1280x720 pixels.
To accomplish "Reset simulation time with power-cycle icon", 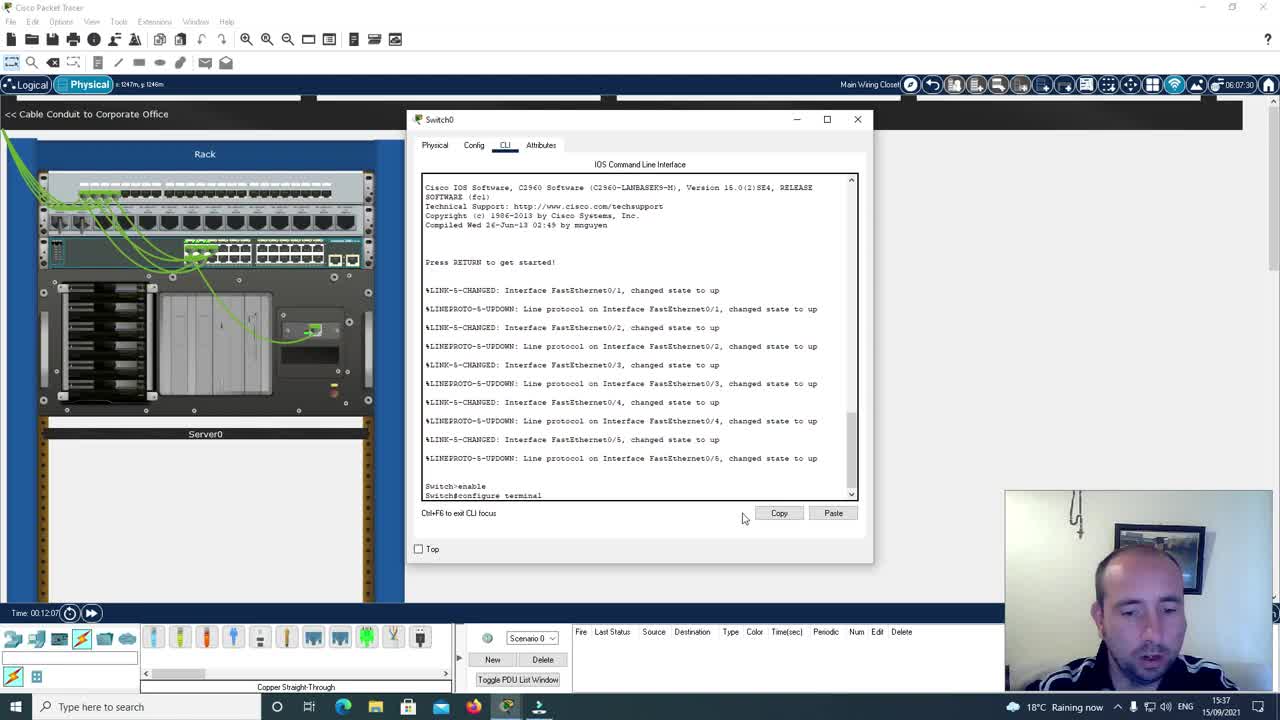I will click(70, 613).
